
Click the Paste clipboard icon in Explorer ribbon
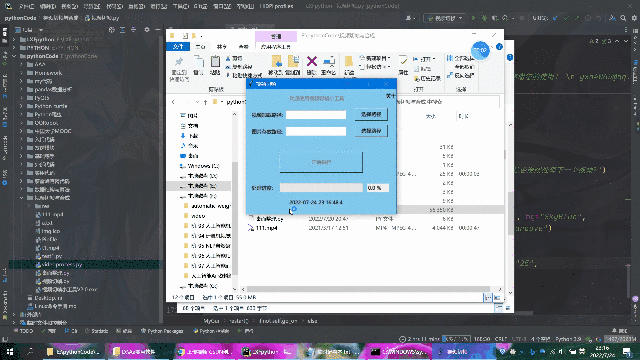coord(215,65)
